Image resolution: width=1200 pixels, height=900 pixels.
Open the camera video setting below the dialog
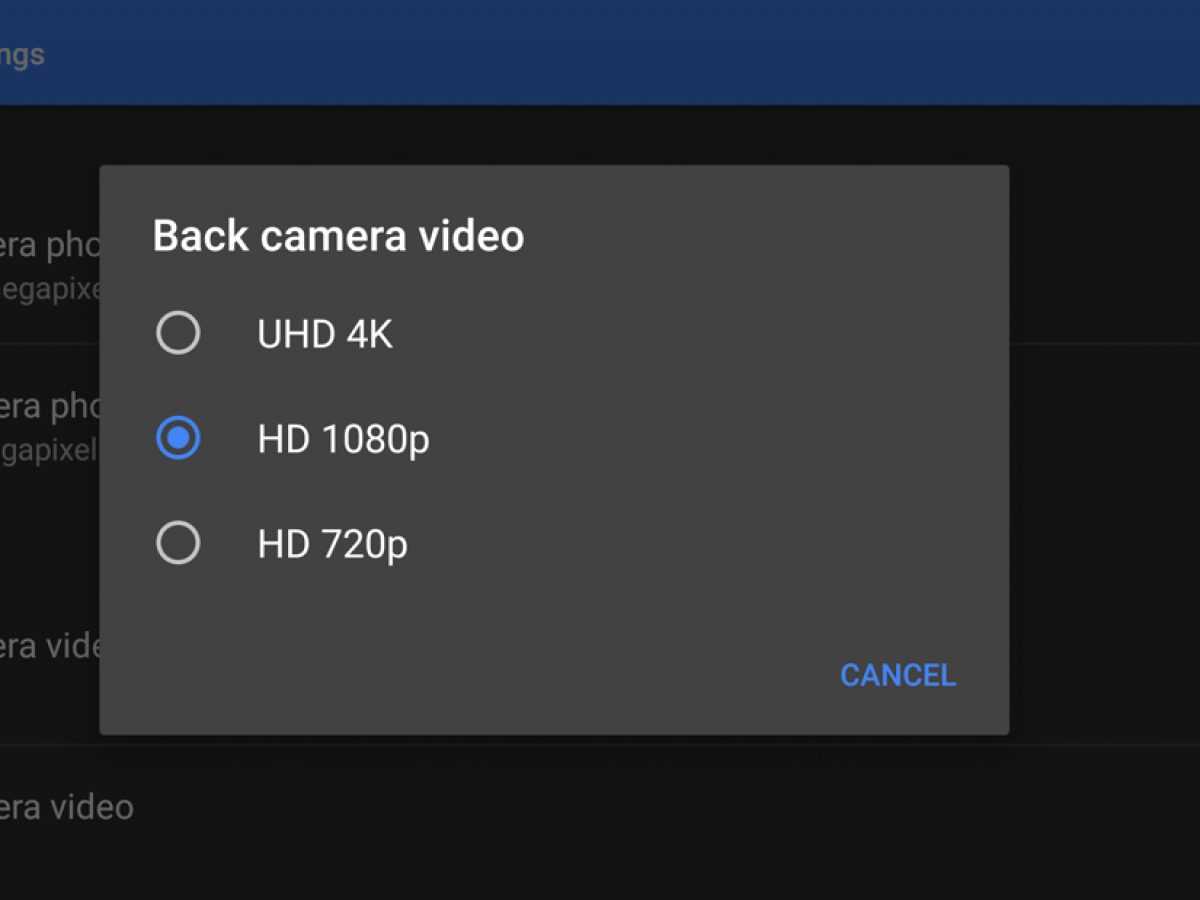[66, 807]
